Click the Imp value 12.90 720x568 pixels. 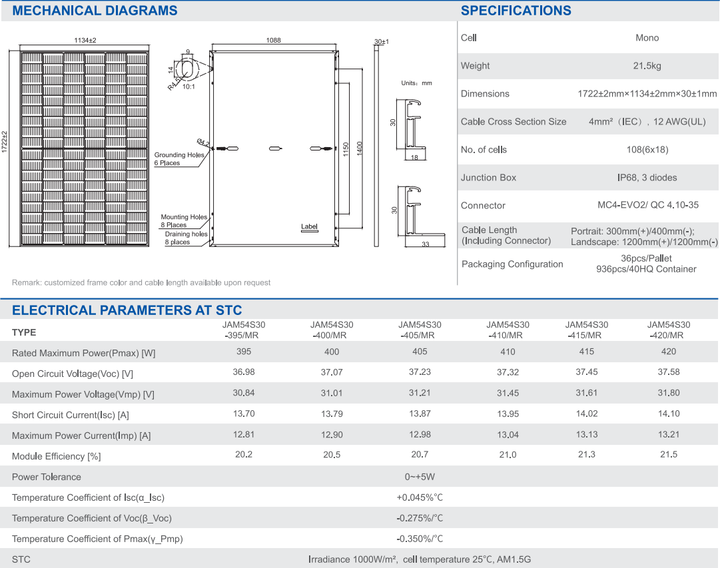point(332,434)
